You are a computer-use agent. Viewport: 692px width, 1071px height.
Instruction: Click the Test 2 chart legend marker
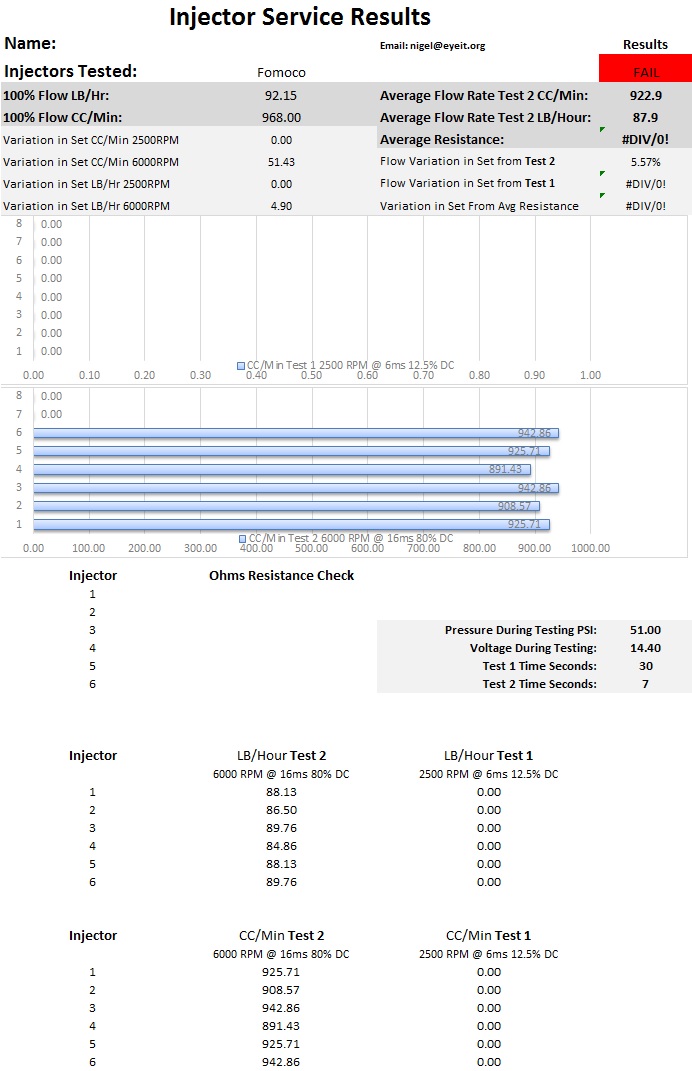[x=243, y=539]
